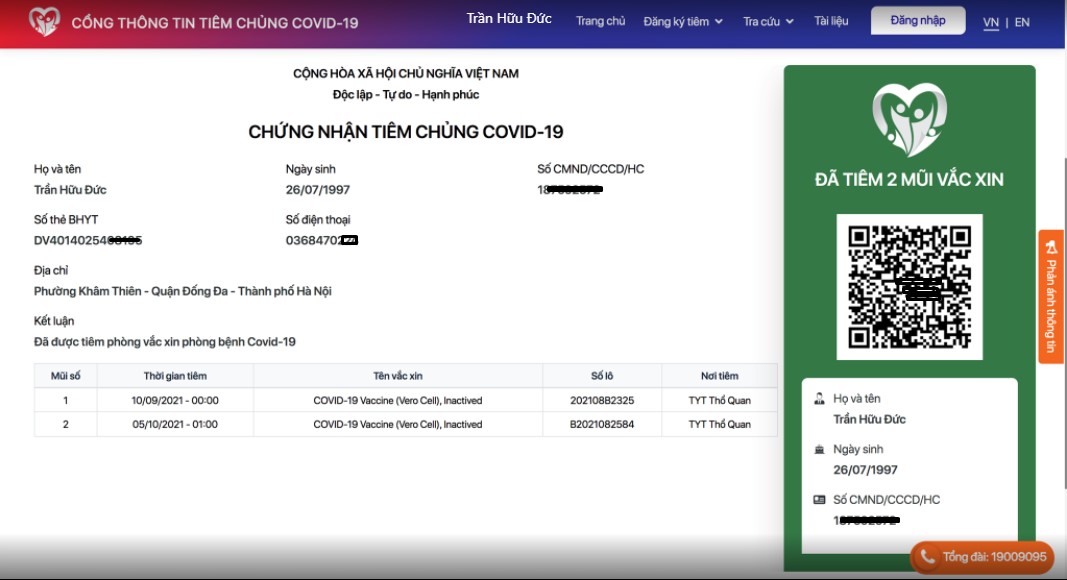The height and width of the screenshot is (580, 1067).
Task: Click the QR code image
Action: [x=909, y=287]
